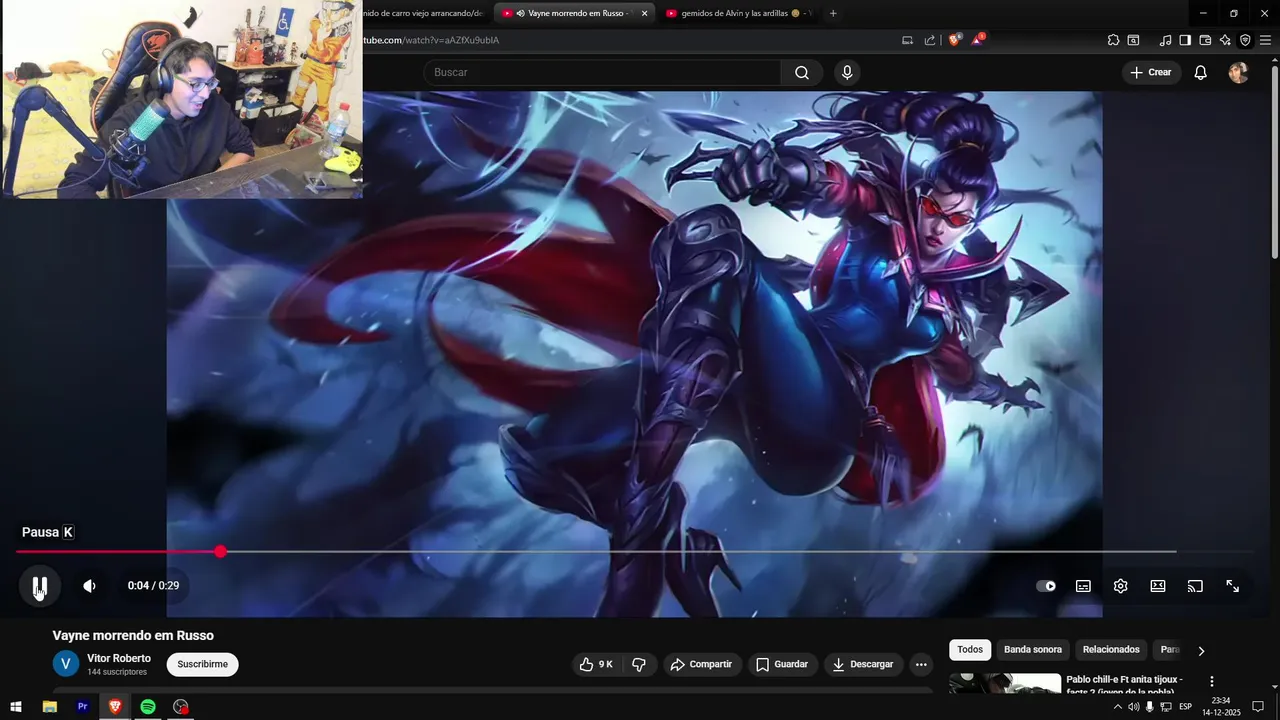Click the install app icon in address bar

907,40
